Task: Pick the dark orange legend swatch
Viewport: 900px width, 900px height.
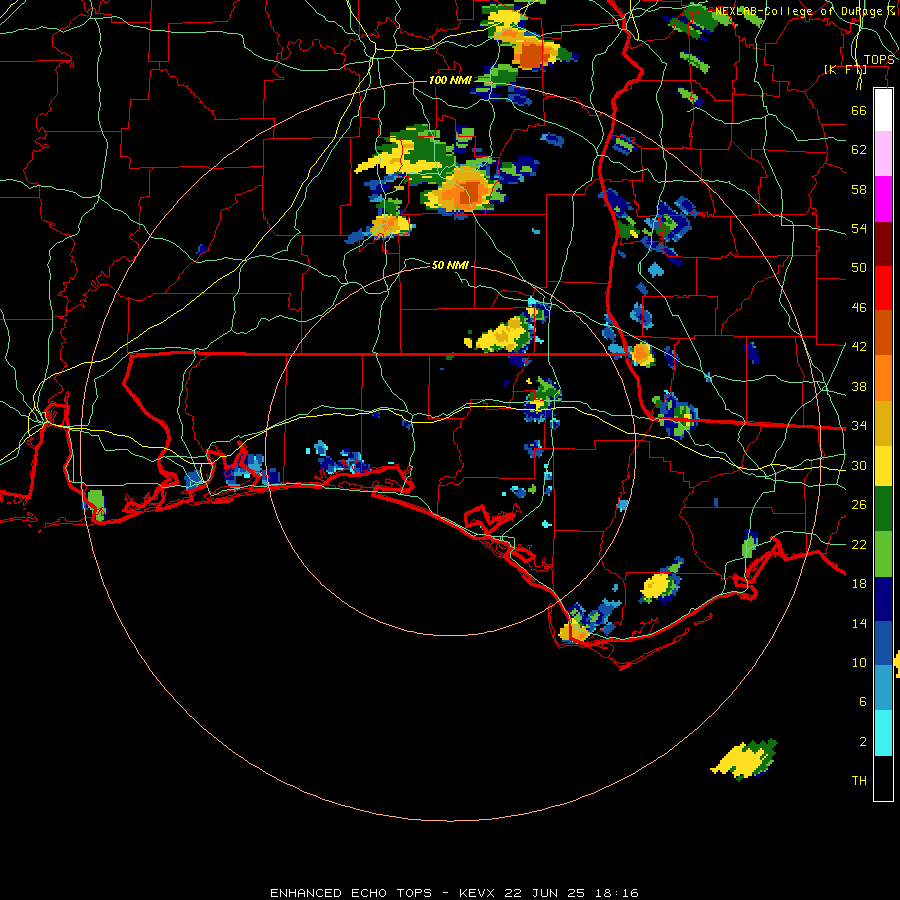Action: 883,333
